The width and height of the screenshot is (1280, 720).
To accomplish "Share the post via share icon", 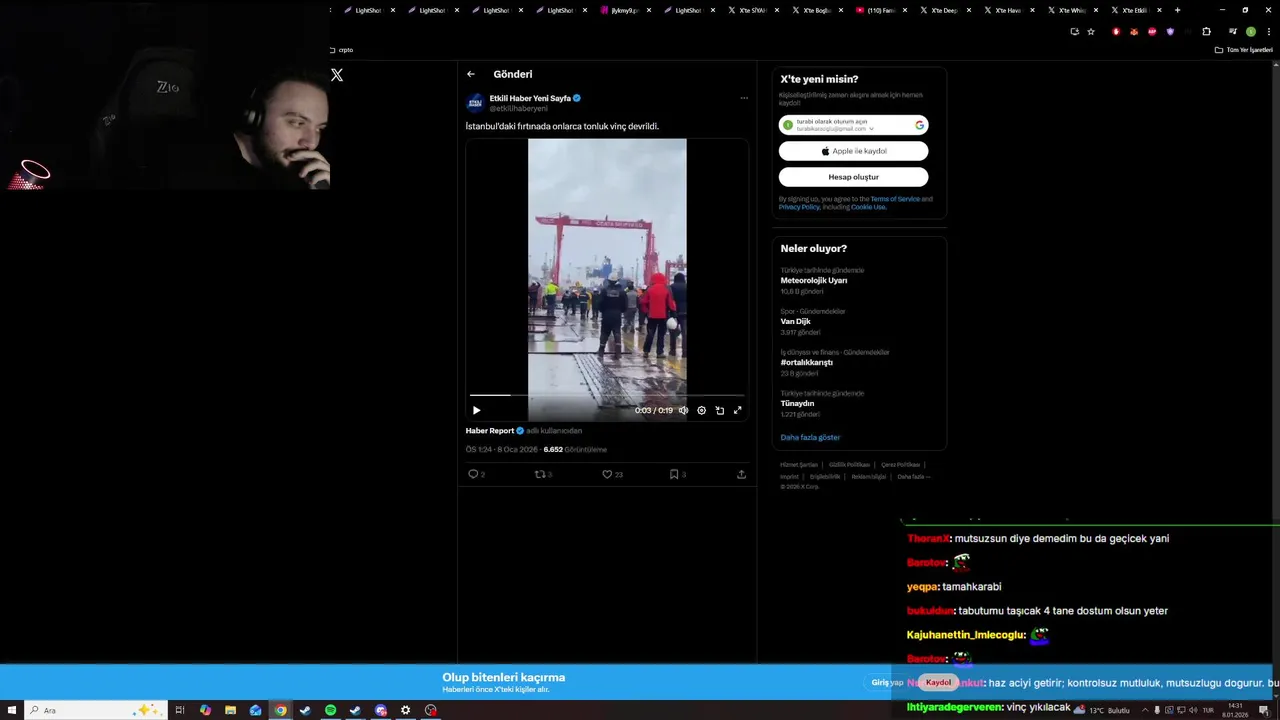I will [x=741, y=474].
